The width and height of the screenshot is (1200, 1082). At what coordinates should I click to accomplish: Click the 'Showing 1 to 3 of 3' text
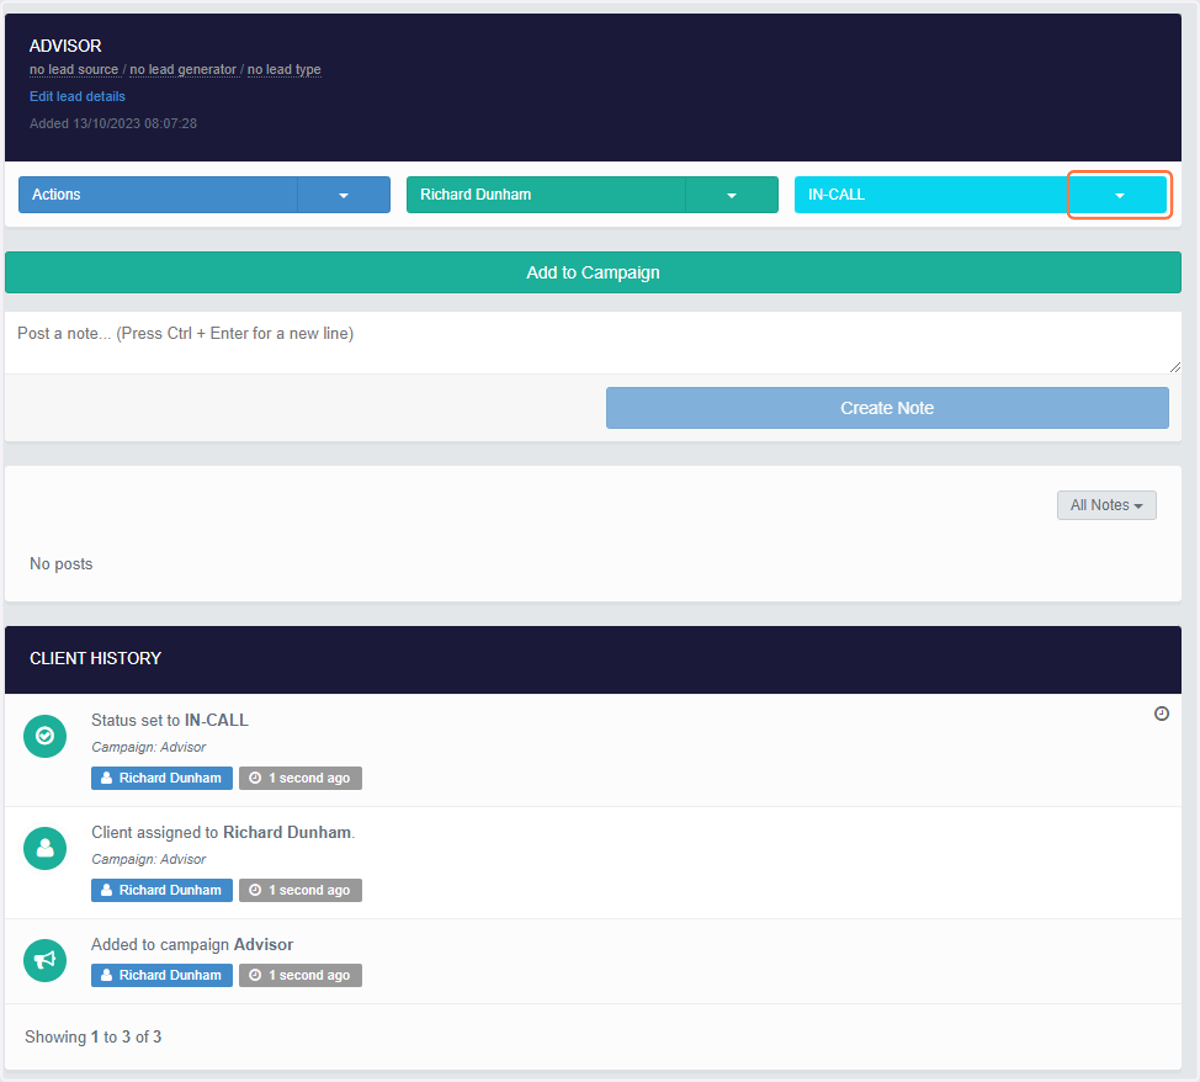click(x=93, y=1037)
